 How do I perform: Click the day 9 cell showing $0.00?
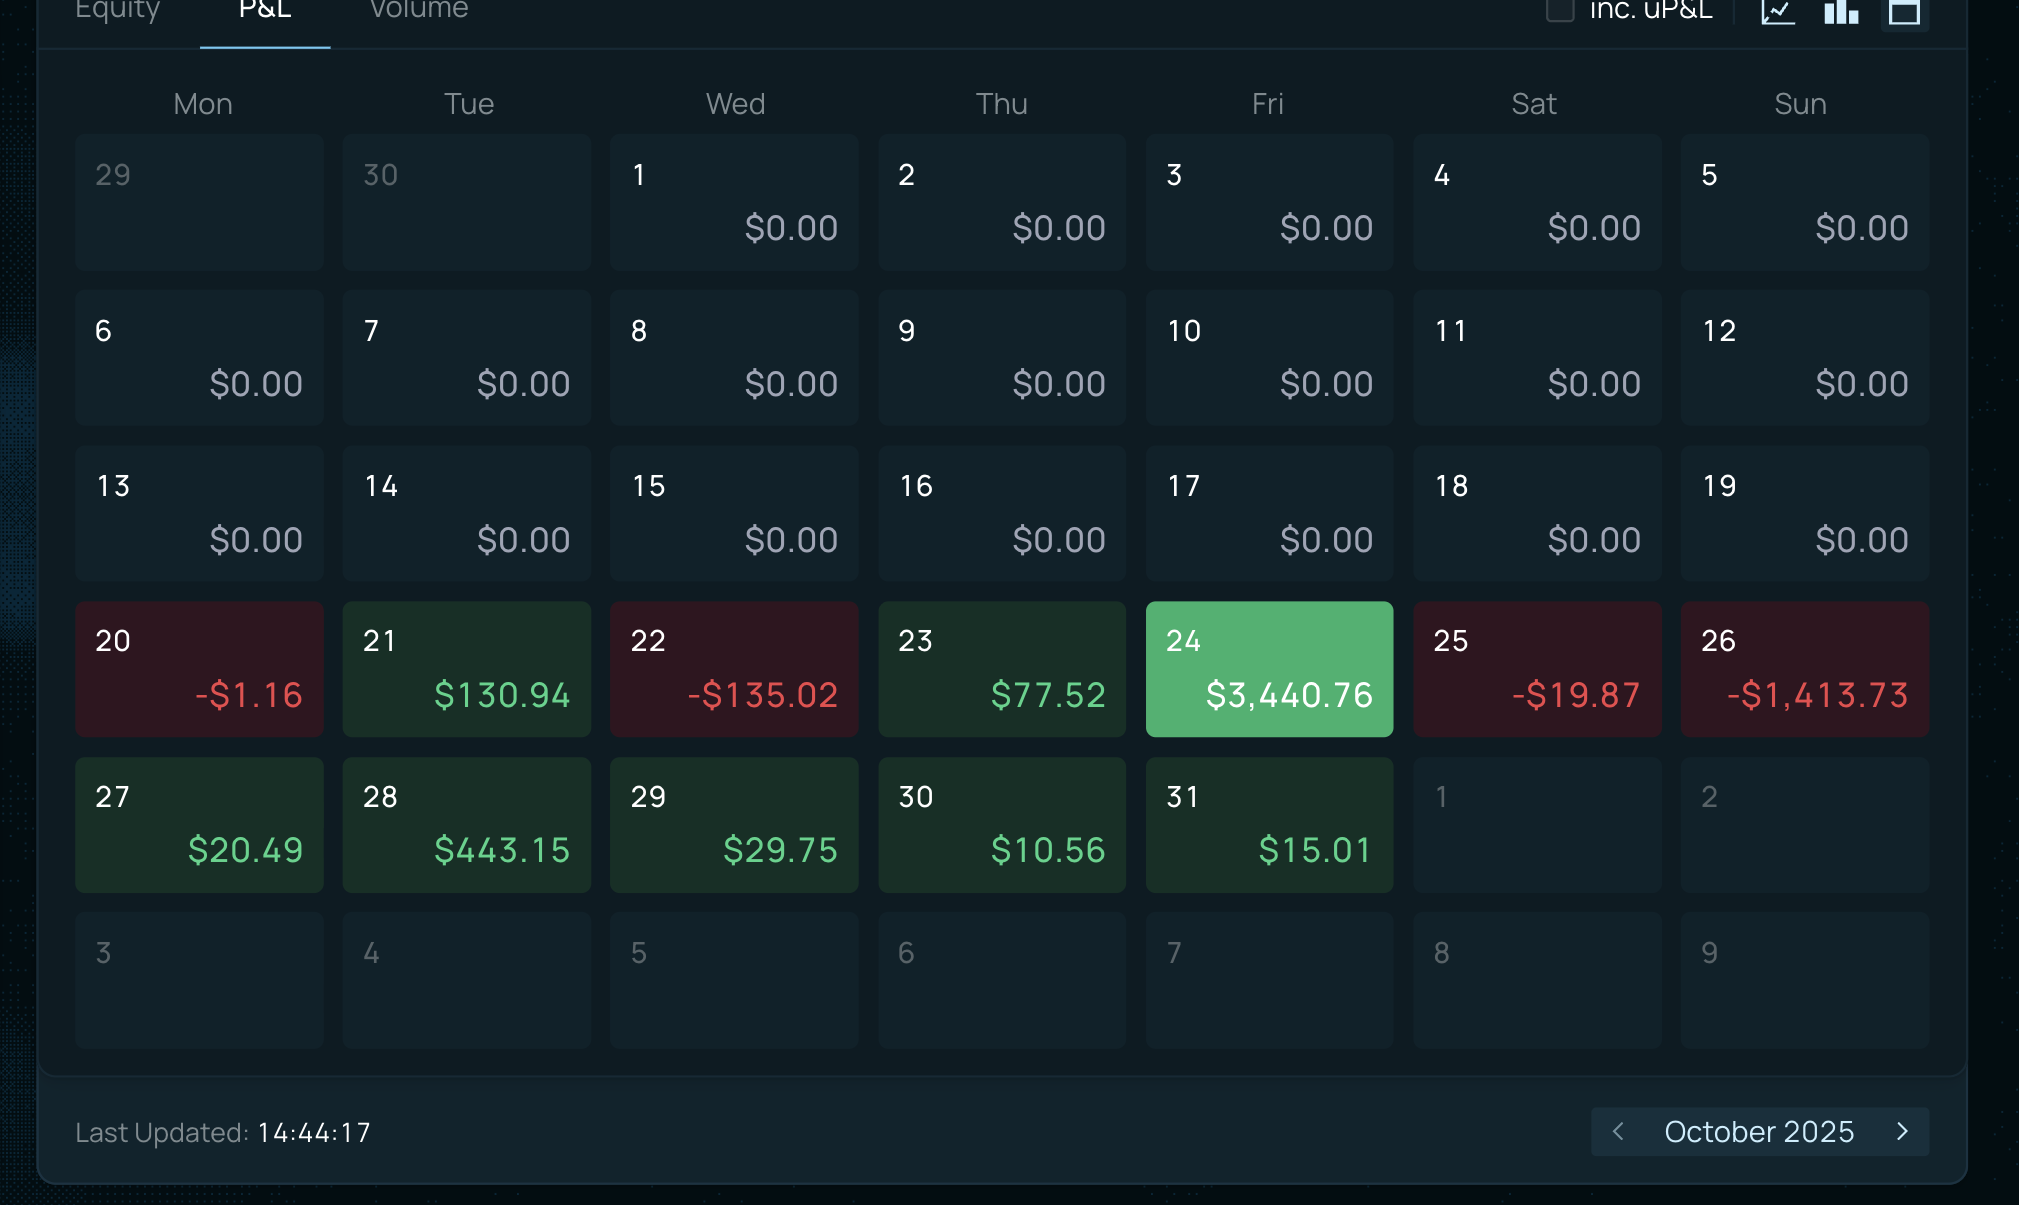pyautogui.click(x=1002, y=358)
